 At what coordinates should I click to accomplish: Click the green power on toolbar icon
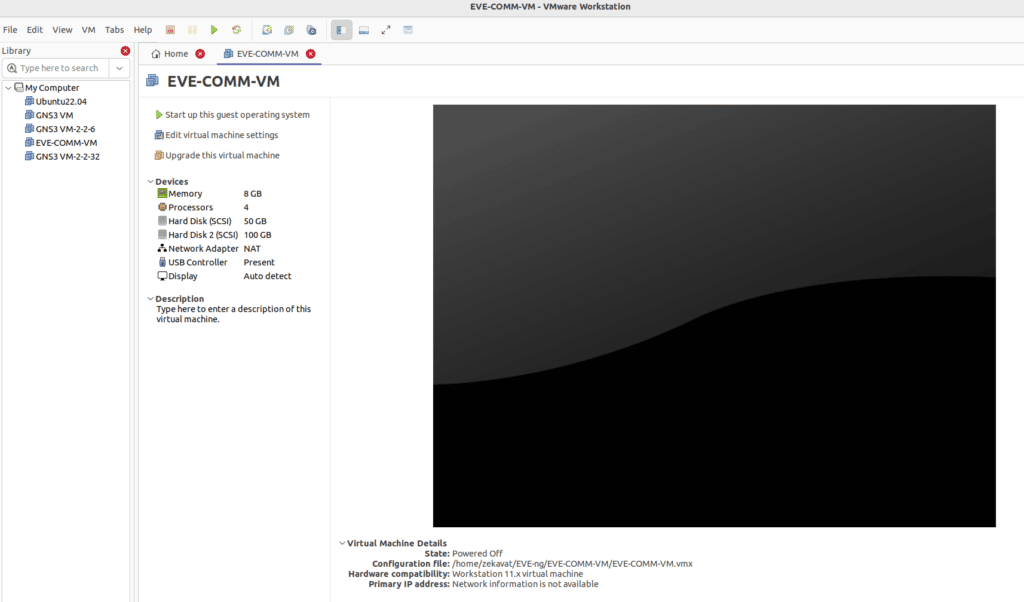tap(214, 30)
